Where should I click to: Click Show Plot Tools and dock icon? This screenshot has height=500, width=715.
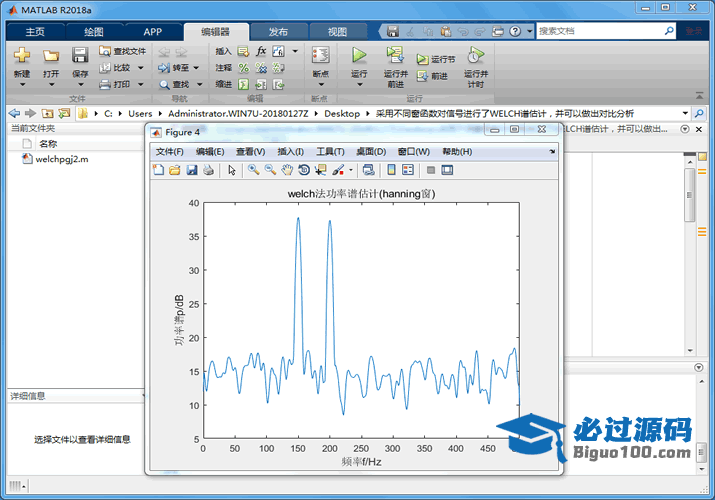[x=447, y=170]
